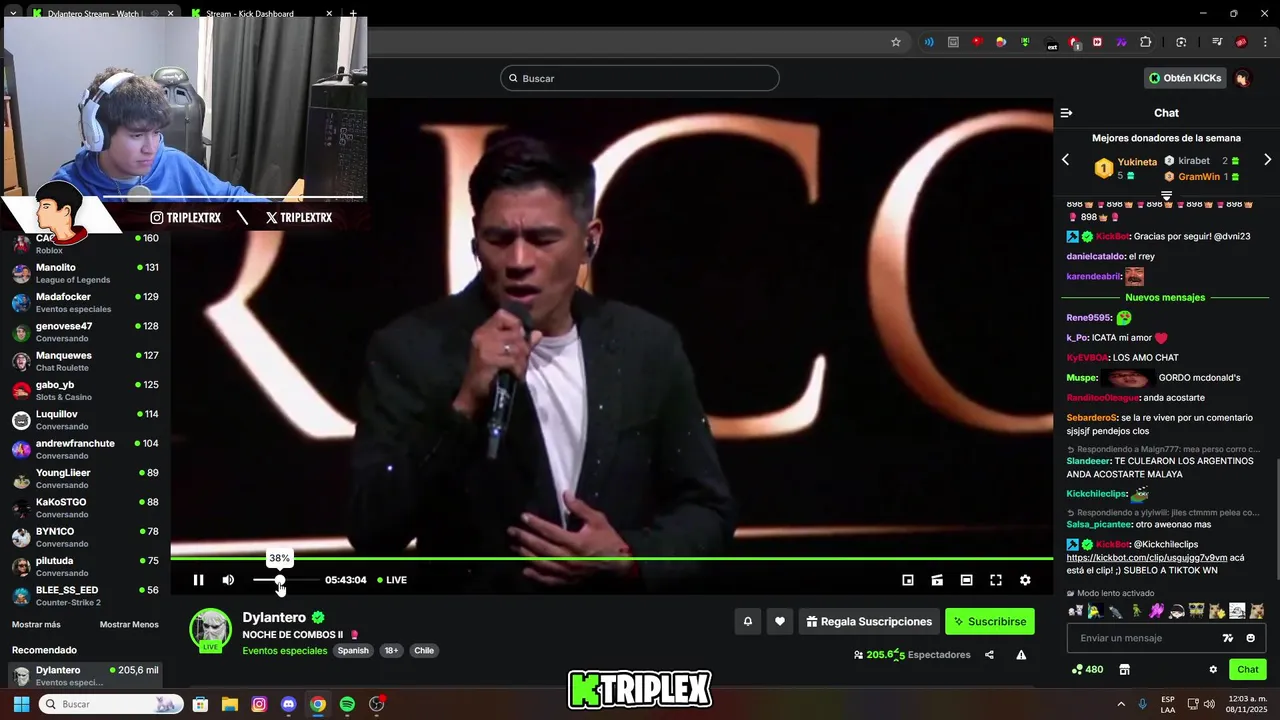Open Manolito channel in sidebar
Screen dimensions: 1280x720
click(x=85, y=273)
